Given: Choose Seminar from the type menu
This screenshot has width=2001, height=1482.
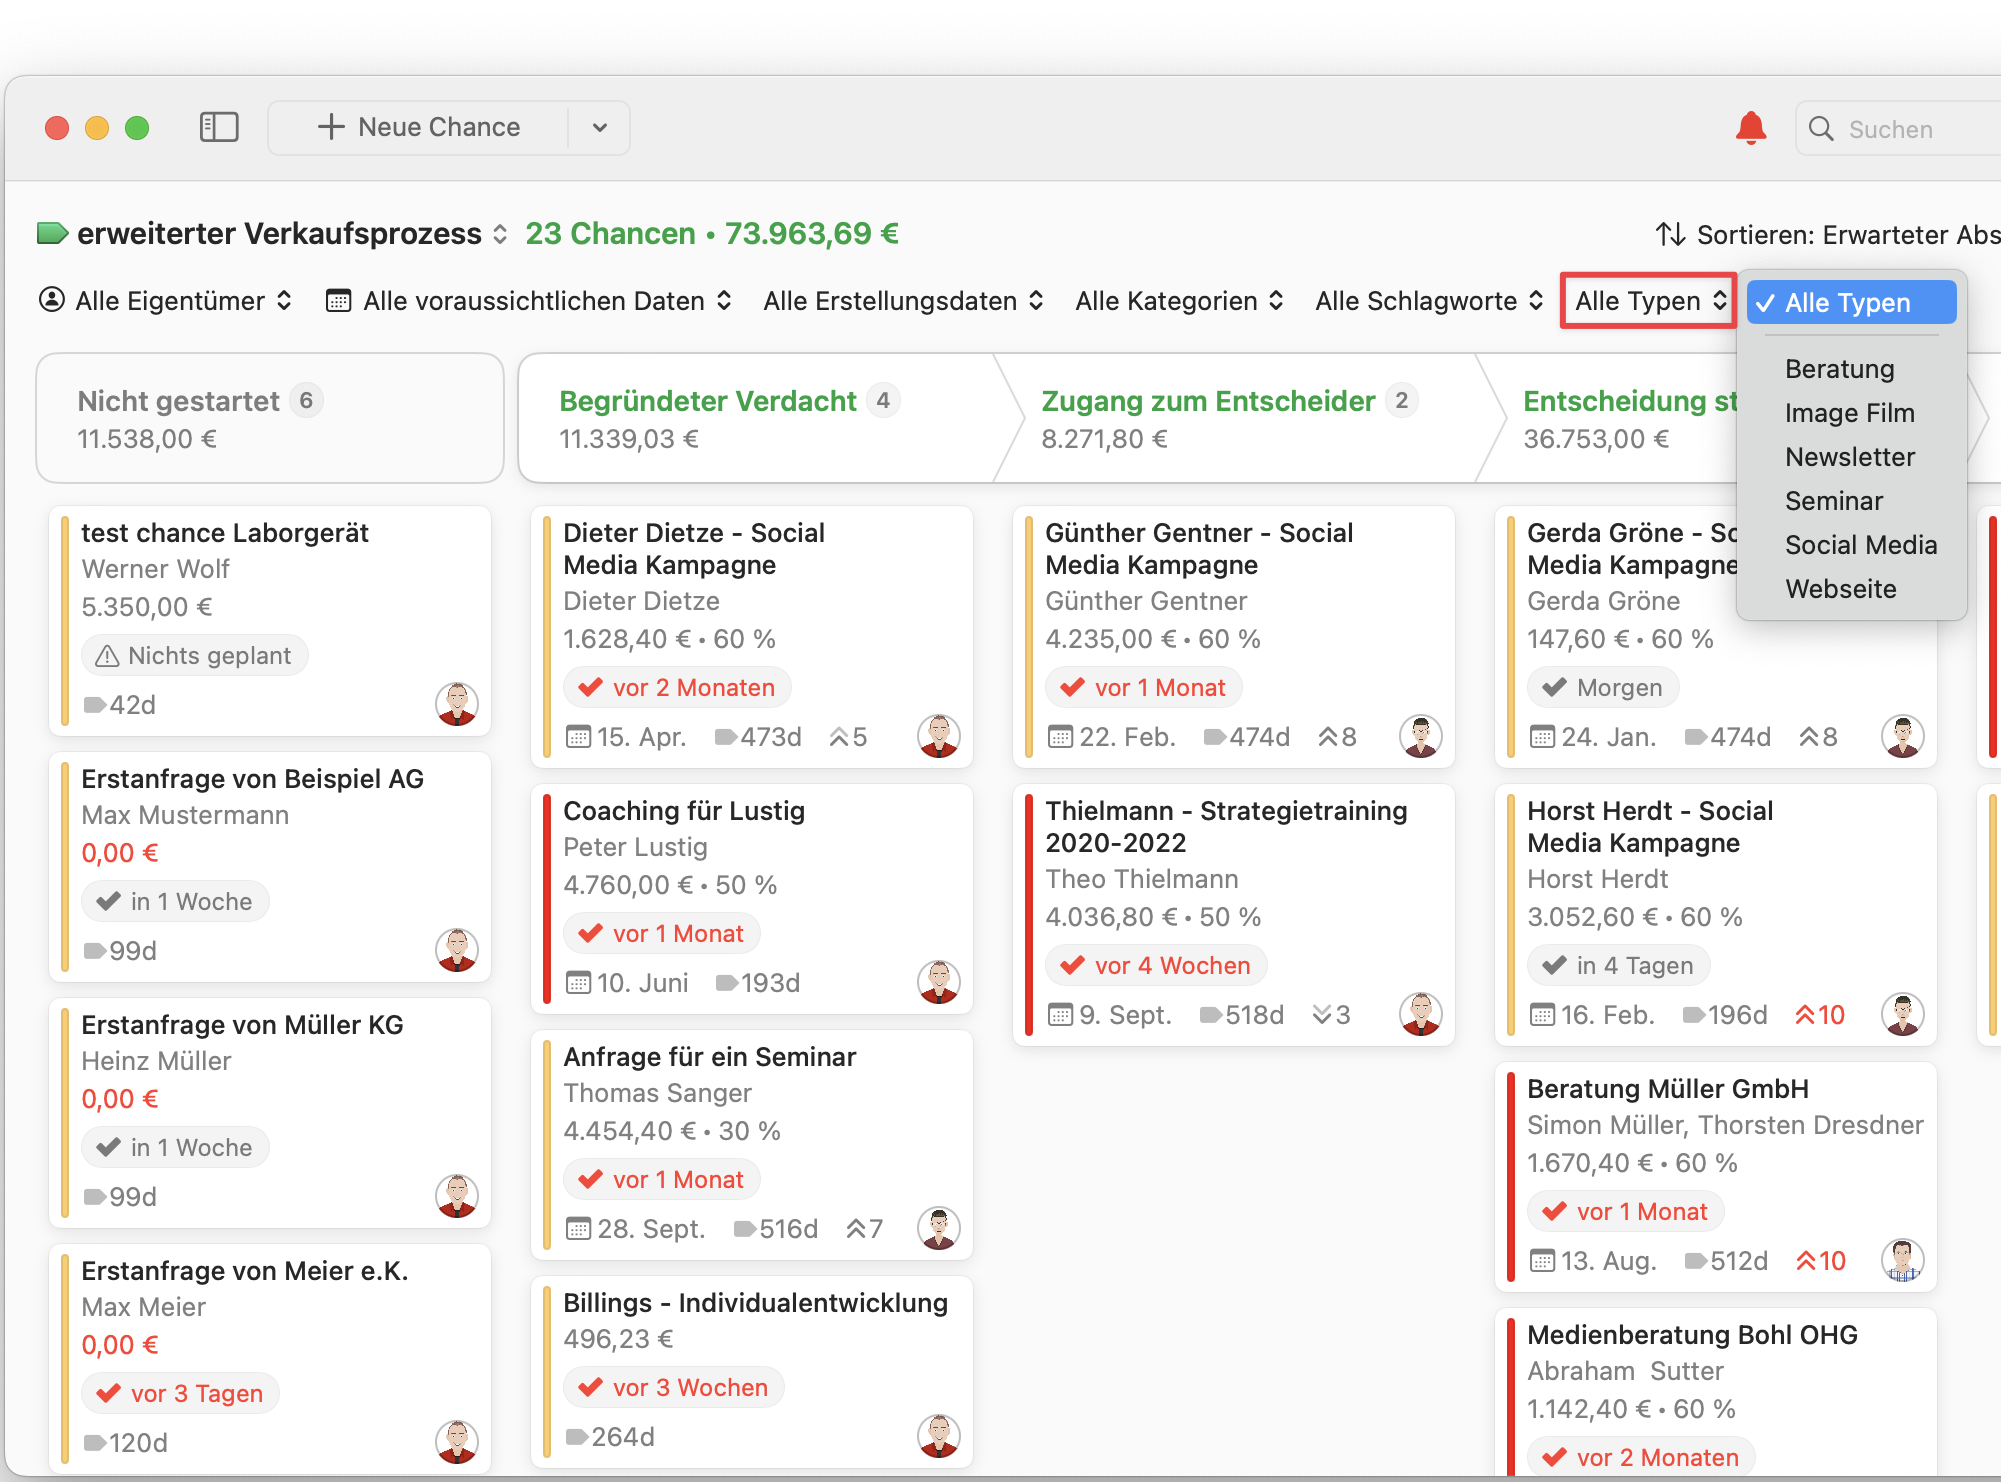Looking at the screenshot, I should coord(1834,500).
